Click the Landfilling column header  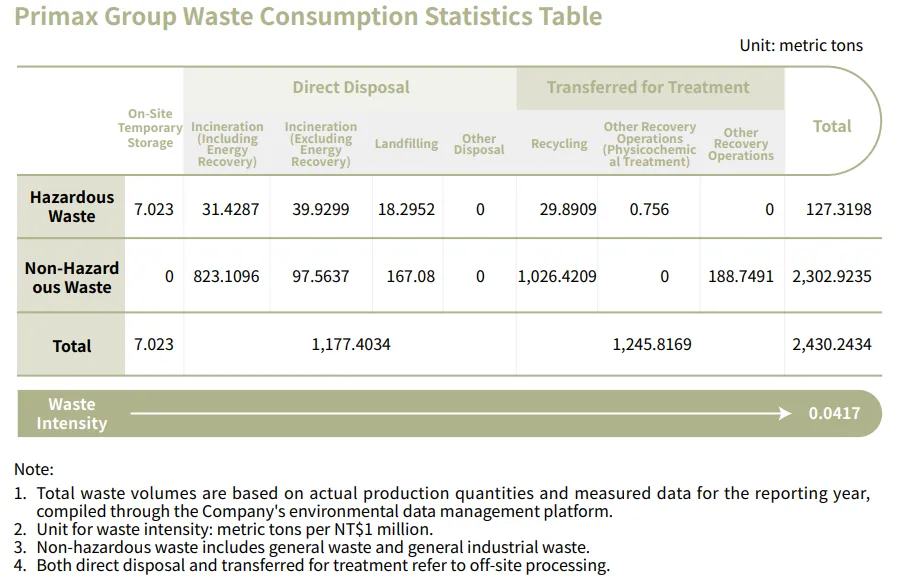tap(406, 144)
